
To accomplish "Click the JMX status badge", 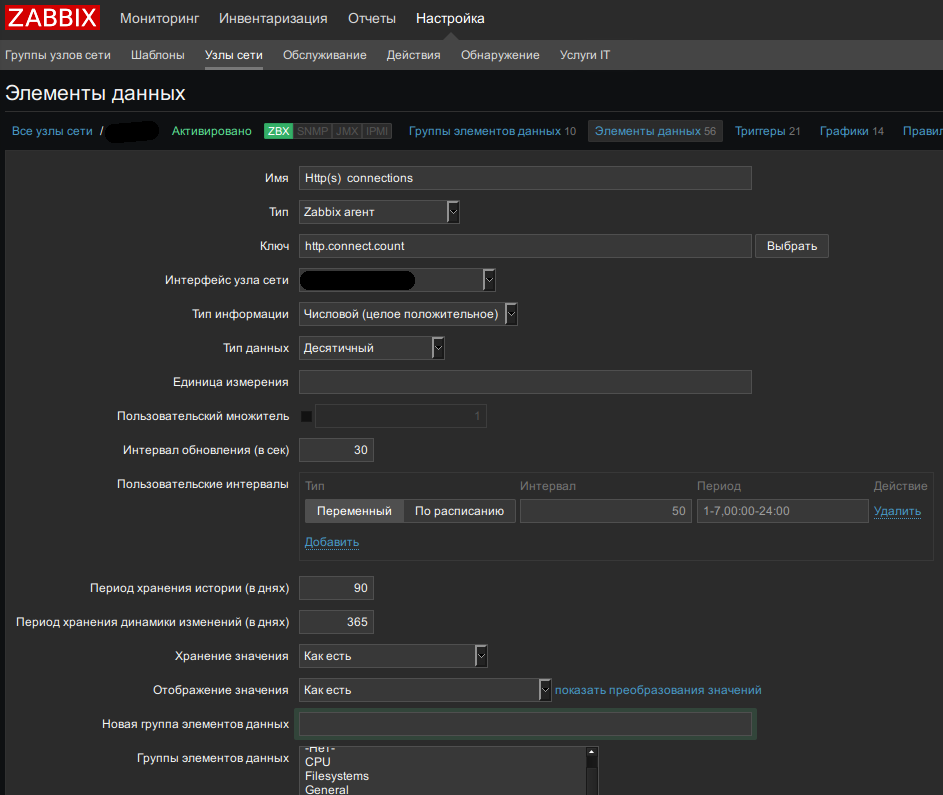I will (347, 131).
